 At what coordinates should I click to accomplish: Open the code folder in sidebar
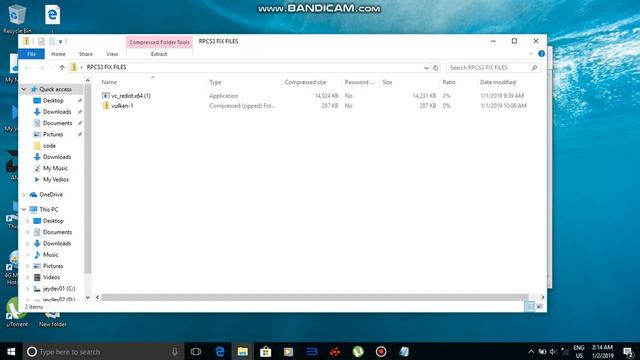pos(49,146)
